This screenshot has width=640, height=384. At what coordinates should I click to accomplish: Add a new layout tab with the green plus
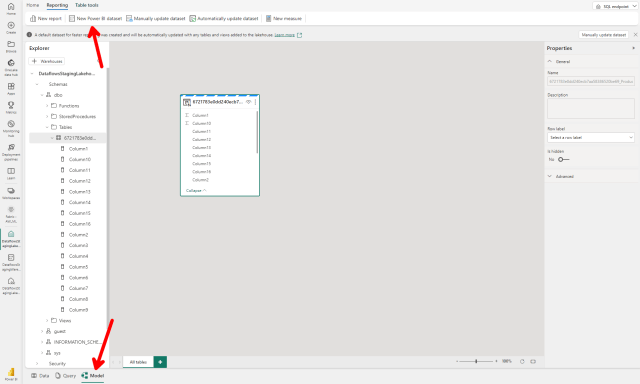pyautogui.click(x=160, y=362)
